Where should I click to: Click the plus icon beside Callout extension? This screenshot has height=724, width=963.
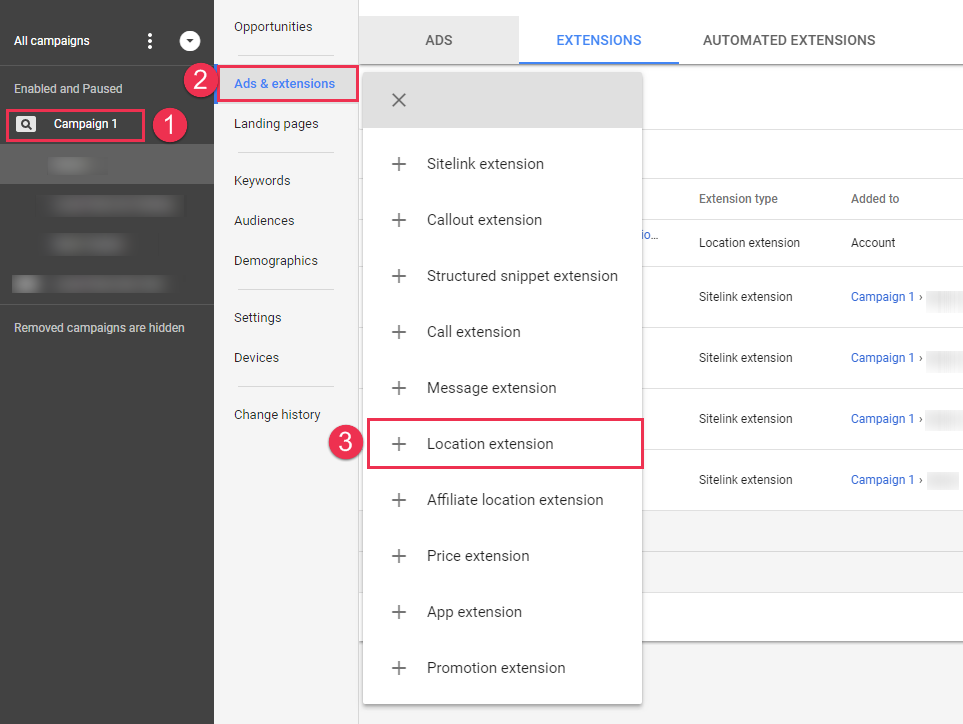399,220
